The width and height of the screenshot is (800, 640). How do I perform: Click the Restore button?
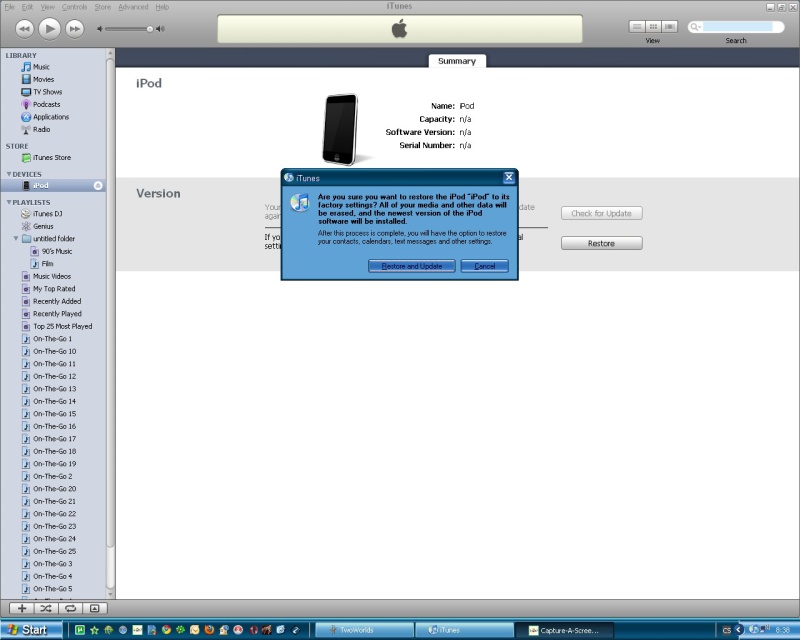(x=602, y=243)
